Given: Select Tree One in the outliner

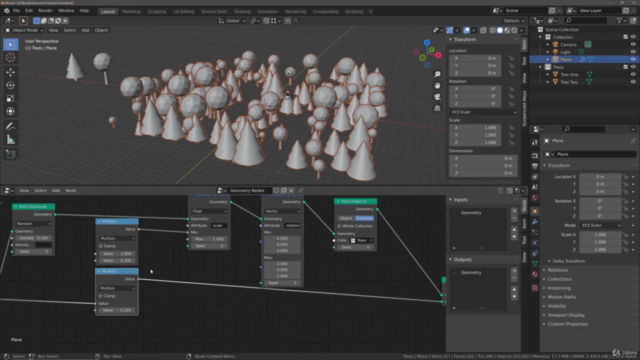Looking at the screenshot, I should point(569,74).
